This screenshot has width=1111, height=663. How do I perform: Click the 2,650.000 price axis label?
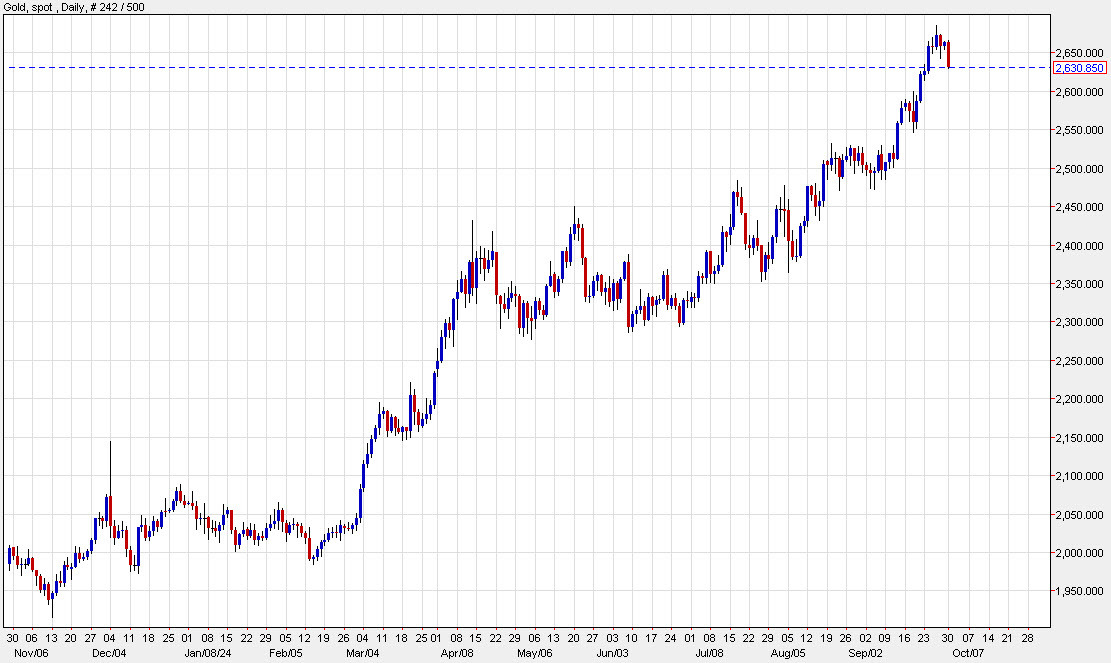pyautogui.click(x=1079, y=53)
